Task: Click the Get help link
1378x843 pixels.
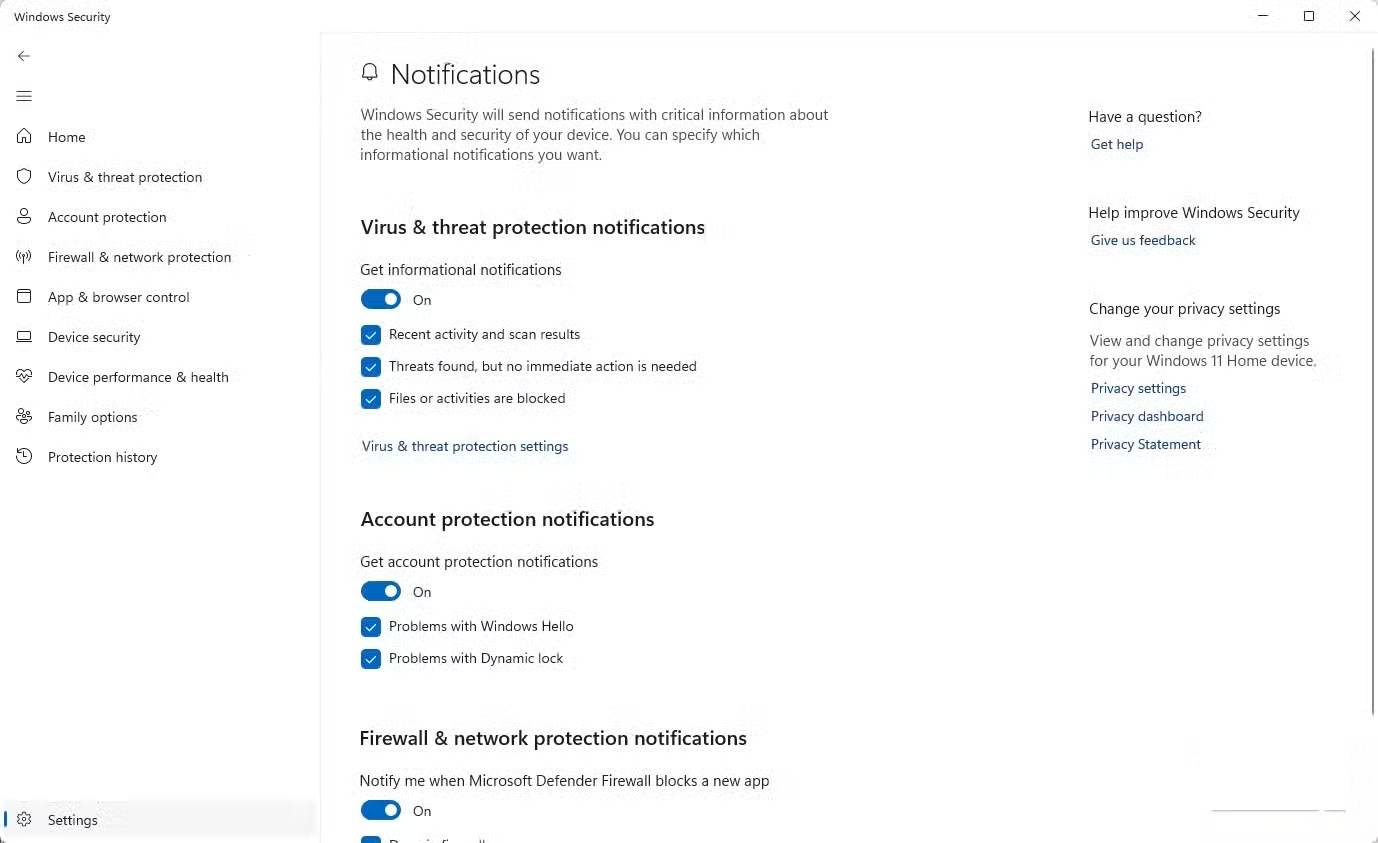Action: coord(1117,145)
